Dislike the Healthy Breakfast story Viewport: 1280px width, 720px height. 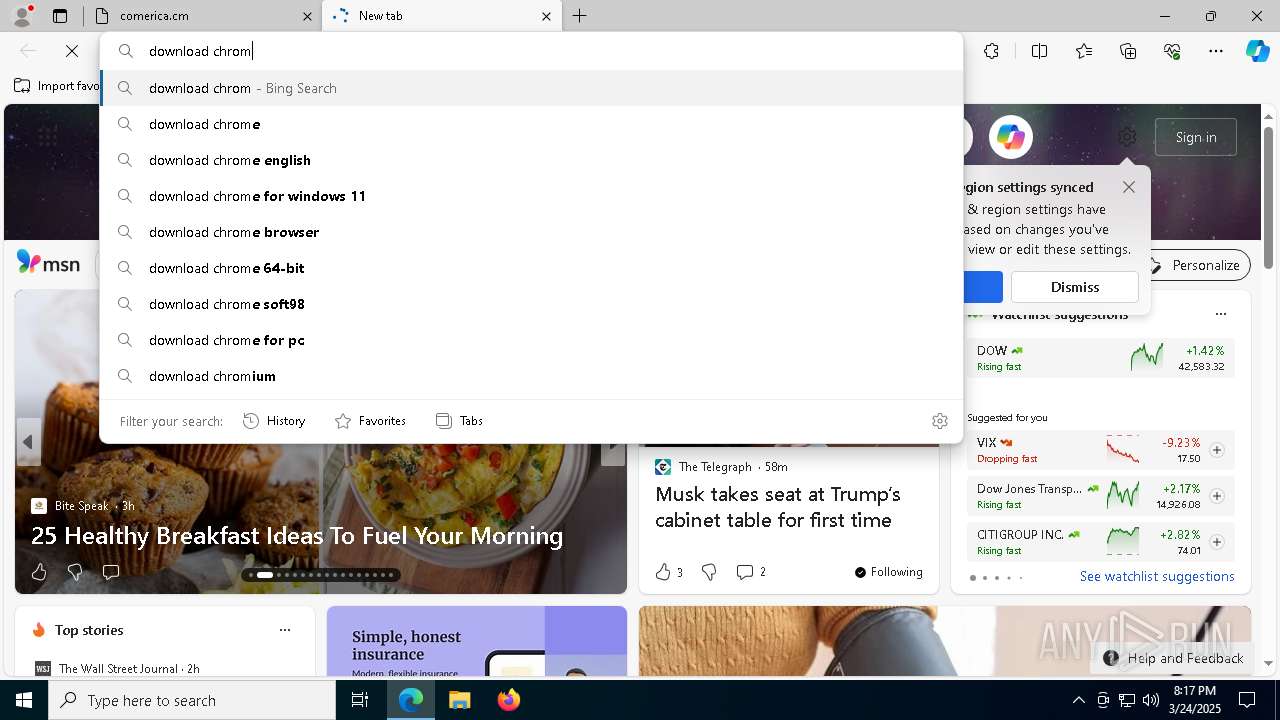pyautogui.click(x=75, y=572)
